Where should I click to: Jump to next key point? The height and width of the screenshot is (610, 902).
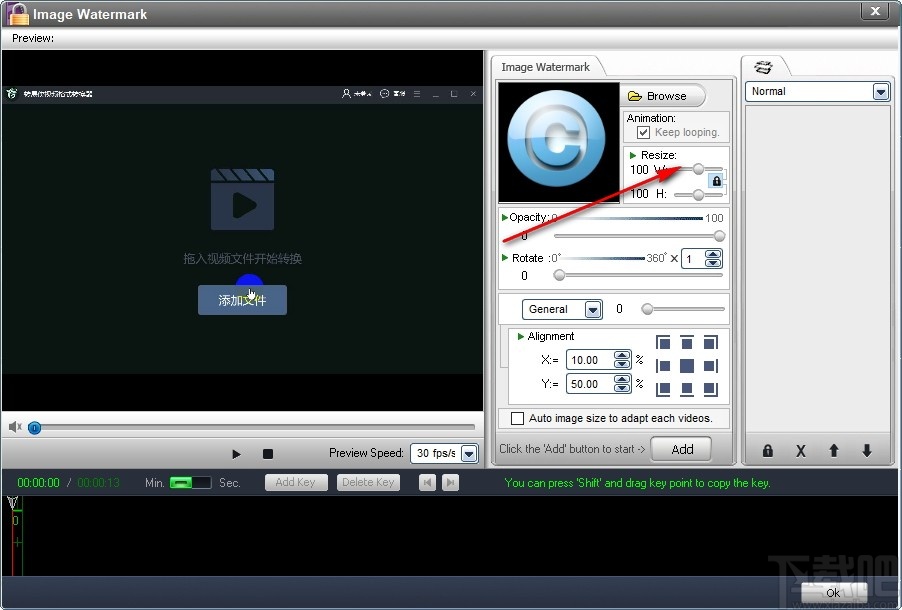pyautogui.click(x=450, y=482)
